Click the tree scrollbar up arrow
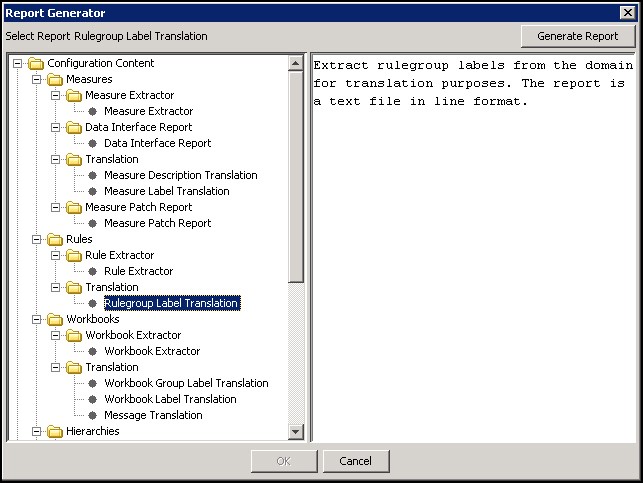Image resolution: width=643 pixels, height=483 pixels. (x=296, y=63)
